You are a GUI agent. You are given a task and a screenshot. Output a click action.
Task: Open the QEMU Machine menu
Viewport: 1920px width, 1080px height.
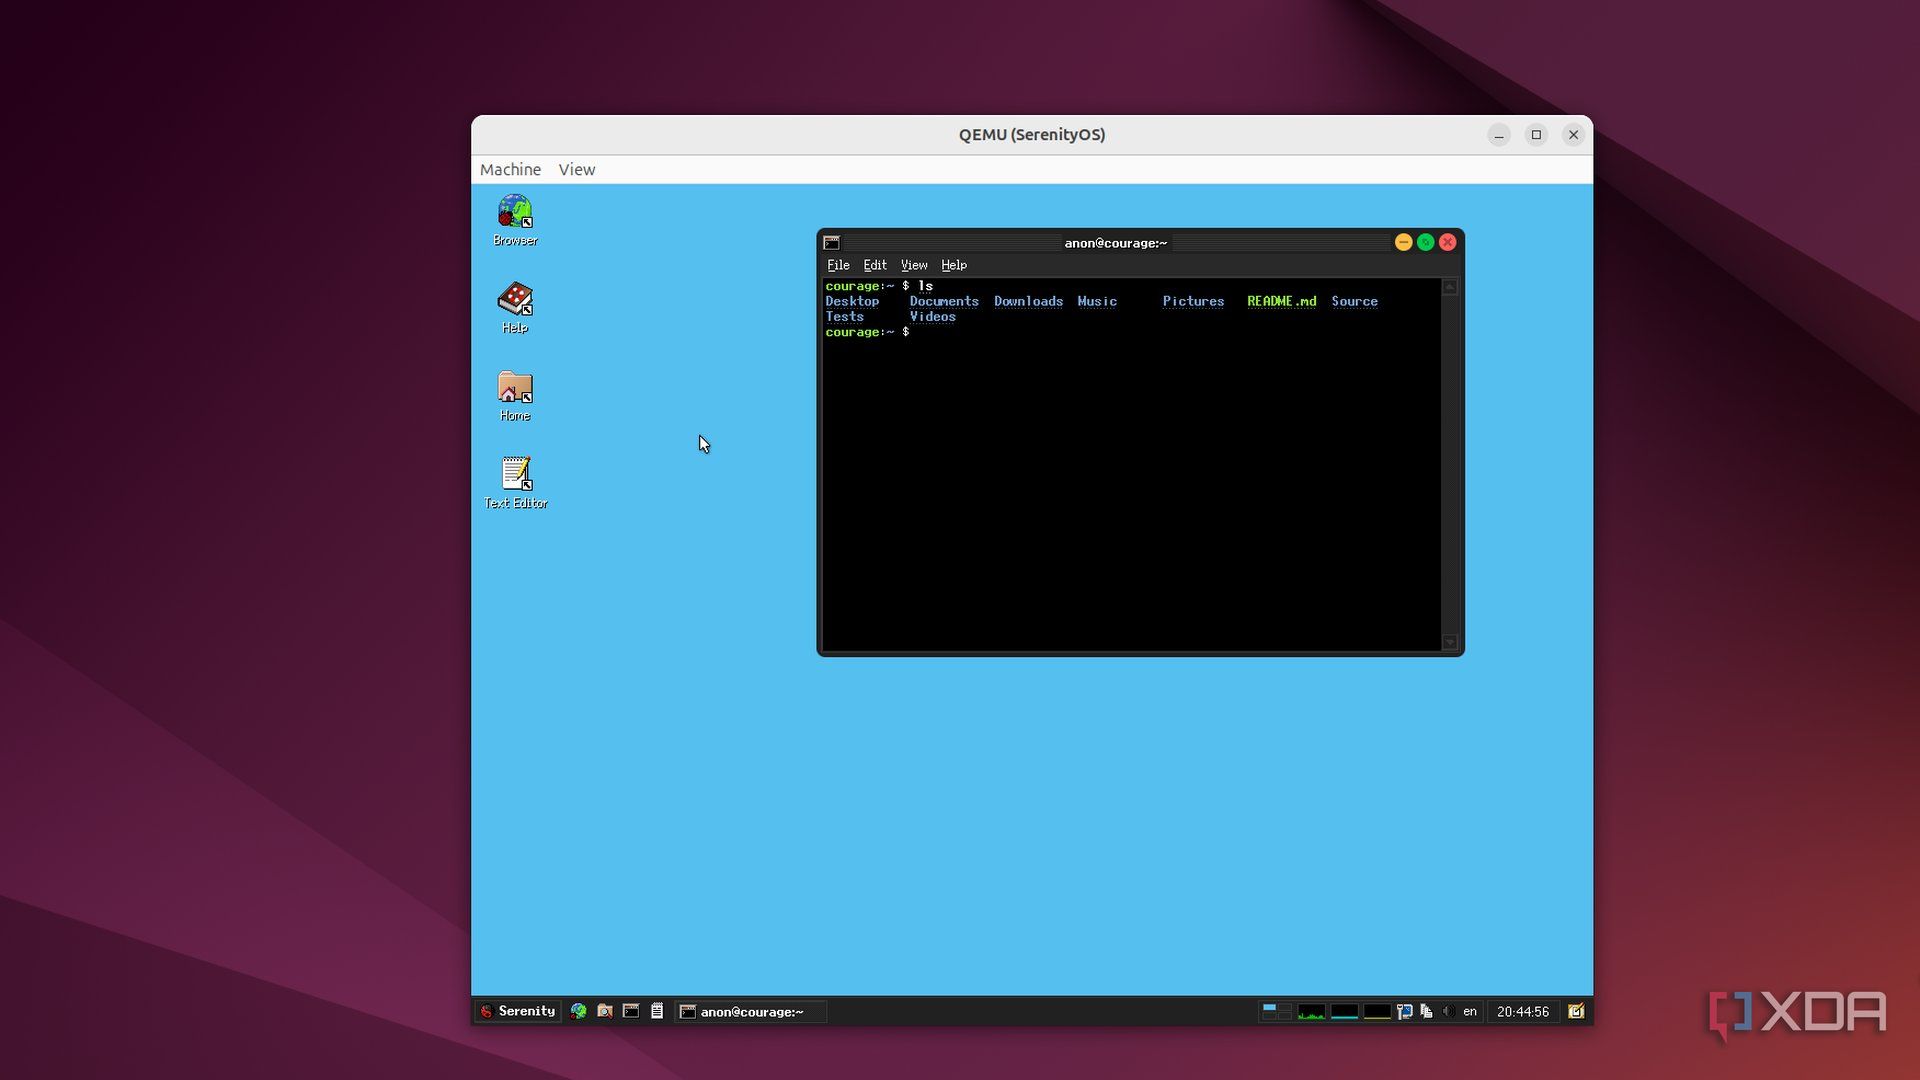click(510, 169)
